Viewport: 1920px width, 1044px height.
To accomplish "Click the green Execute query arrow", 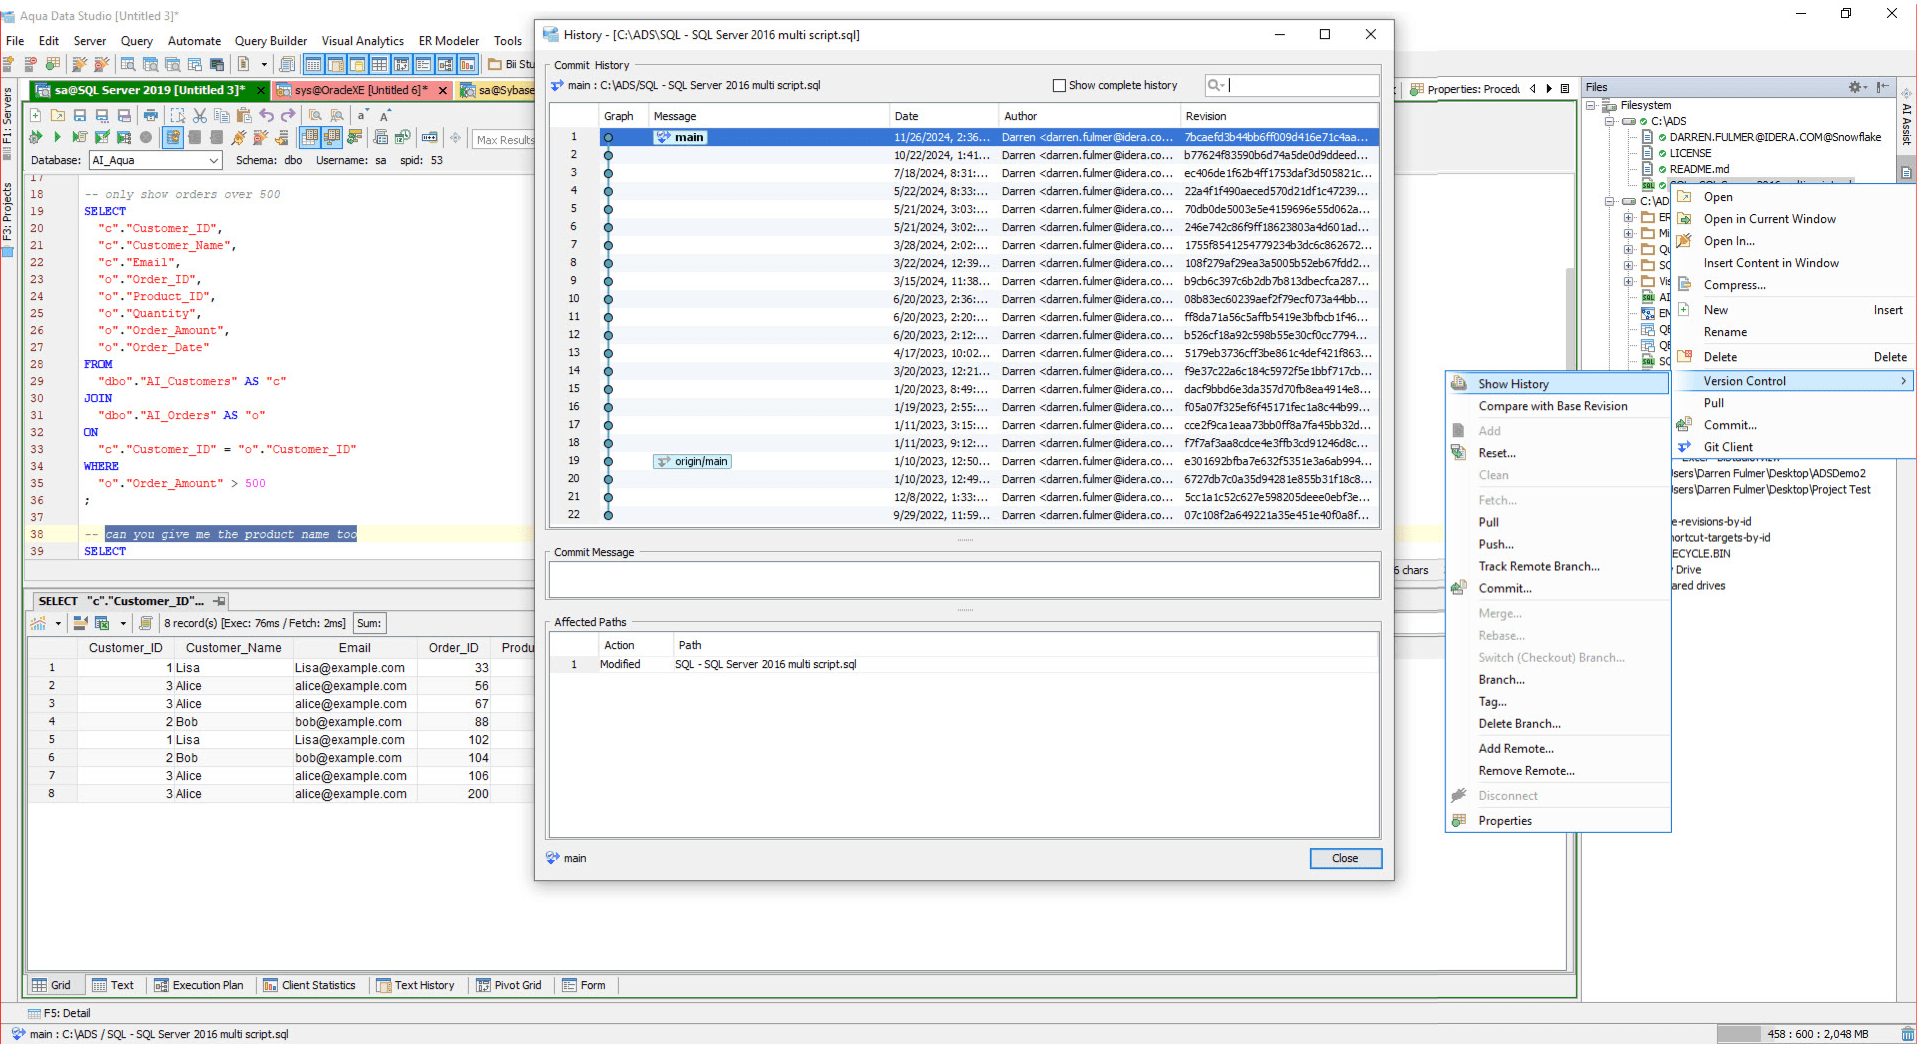I will [x=57, y=137].
